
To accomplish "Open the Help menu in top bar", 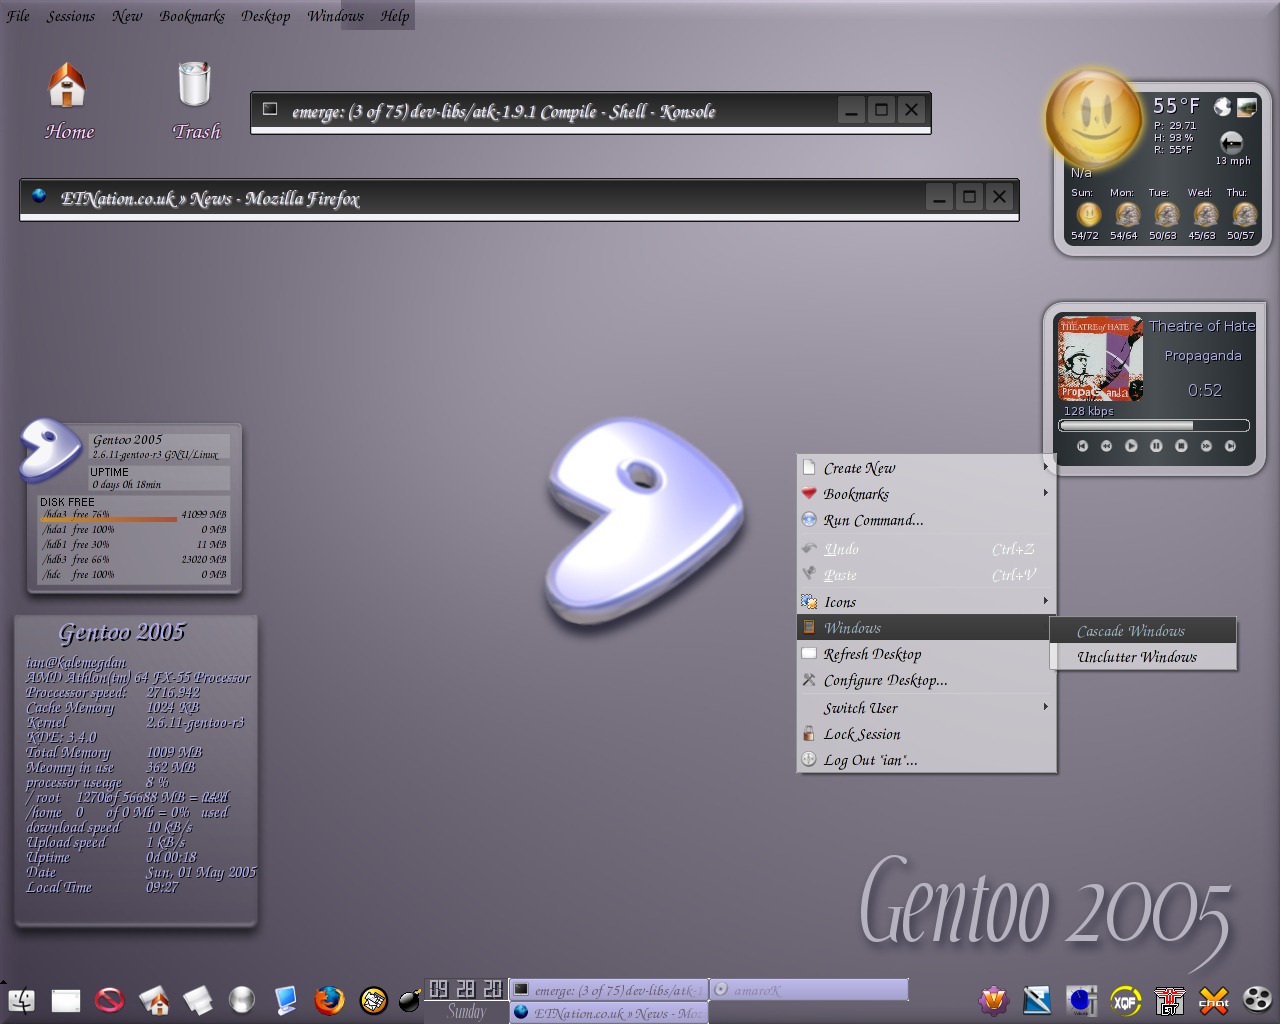I will [394, 15].
